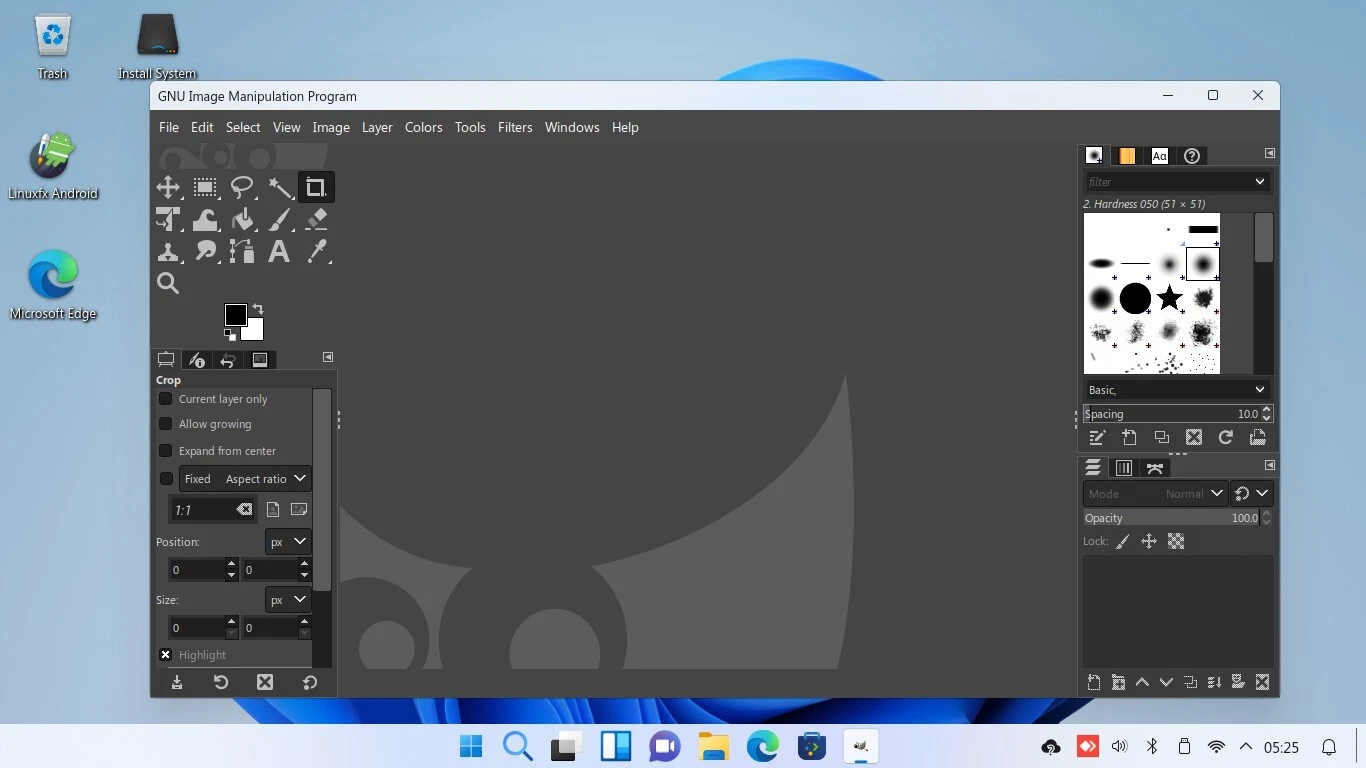Screen dimensions: 1366x768
Task: Select the Free Select lasso tool
Action: point(242,187)
